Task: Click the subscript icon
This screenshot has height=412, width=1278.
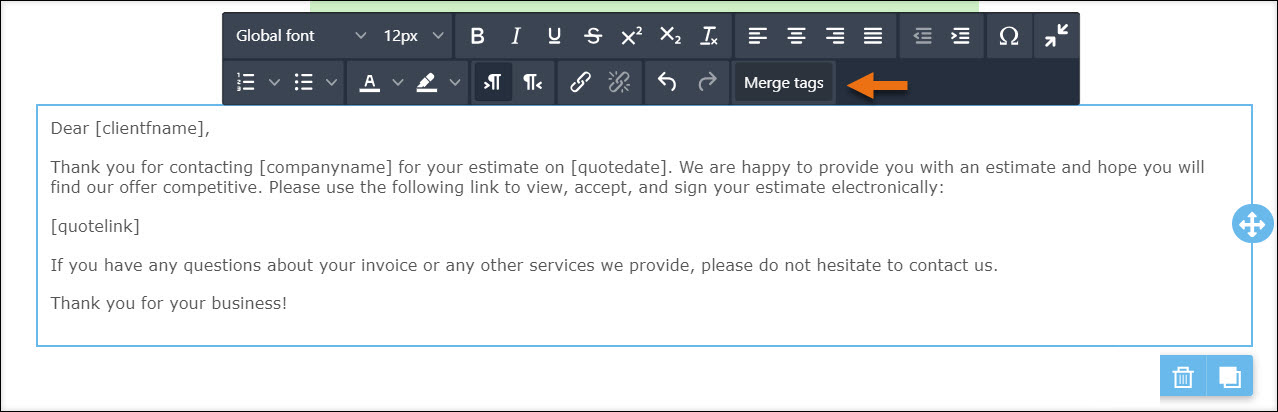Action: pos(670,36)
